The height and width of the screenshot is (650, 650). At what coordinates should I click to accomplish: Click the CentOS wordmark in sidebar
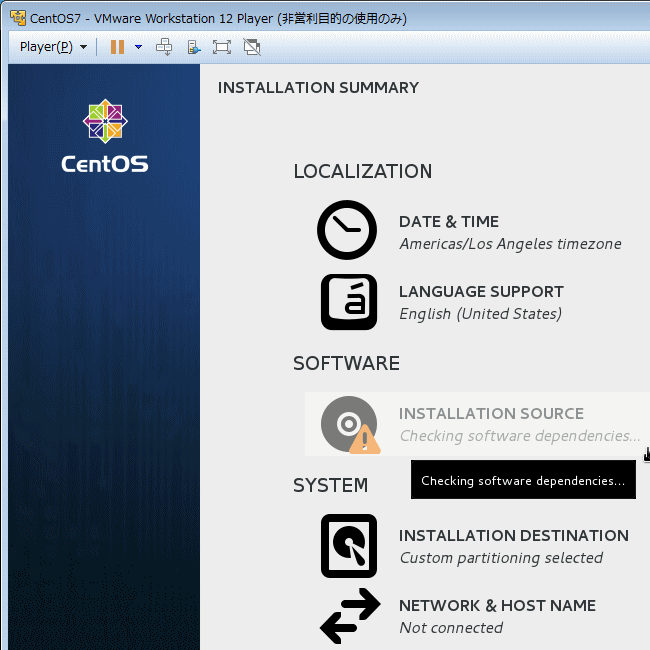coord(105,164)
